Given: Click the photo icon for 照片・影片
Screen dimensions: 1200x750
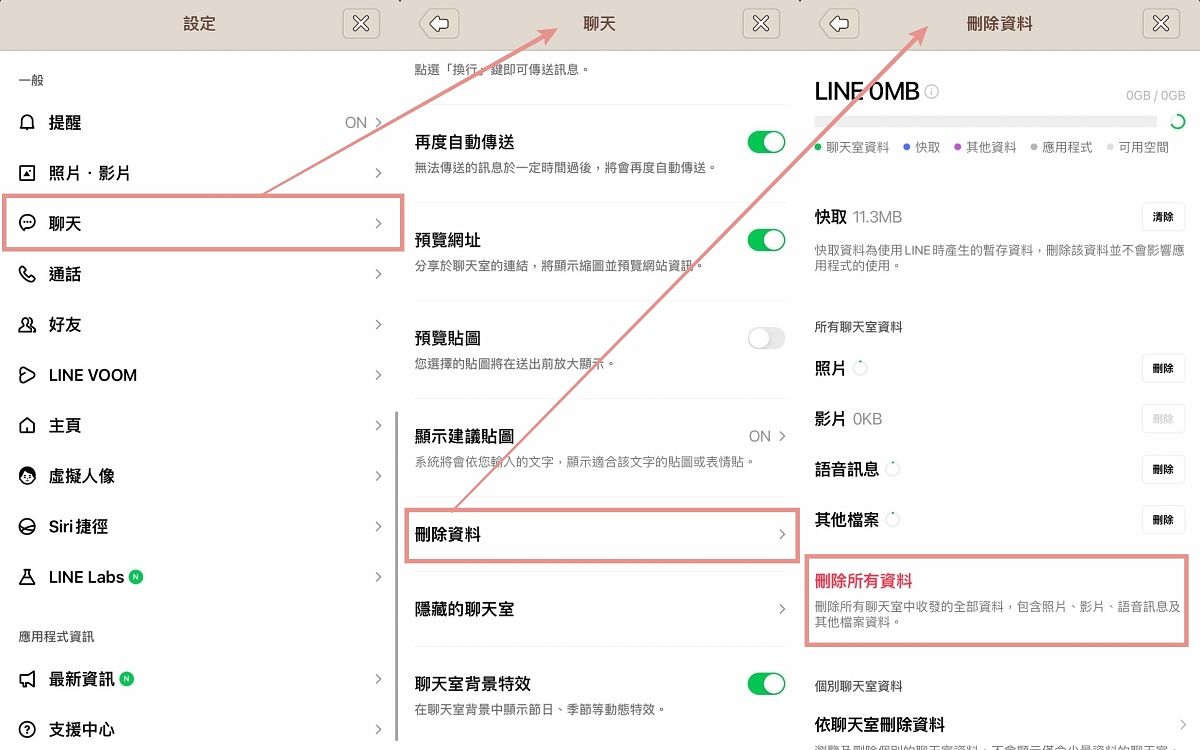Looking at the screenshot, I should point(27,173).
